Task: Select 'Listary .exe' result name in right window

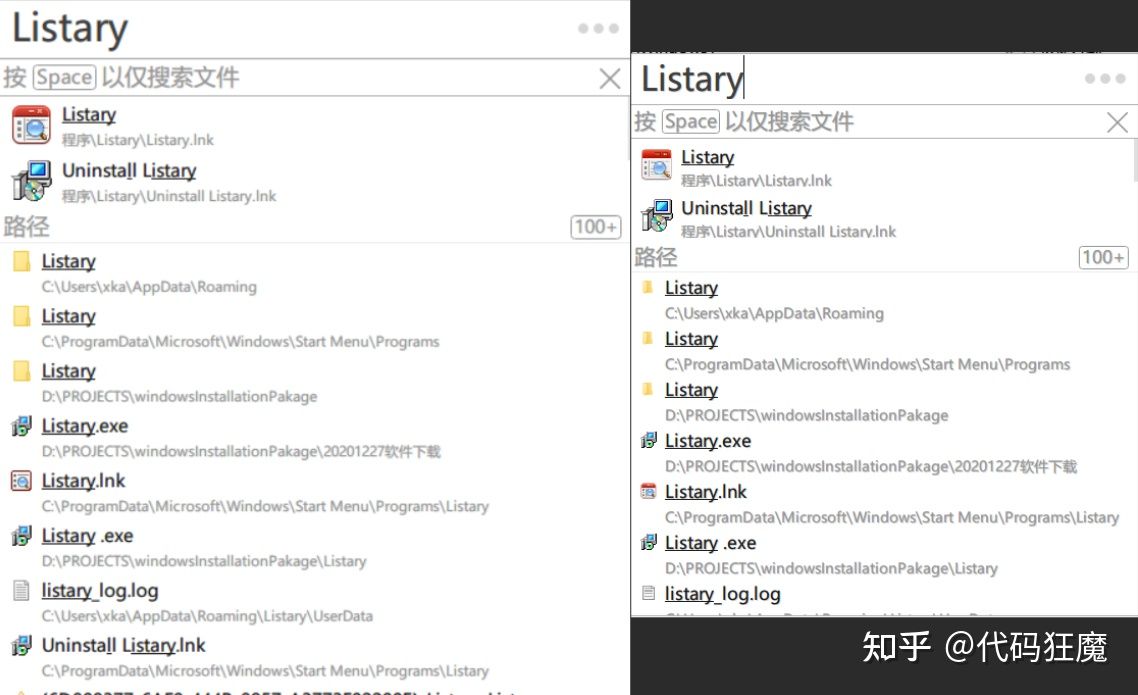Action: (x=711, y=543)
